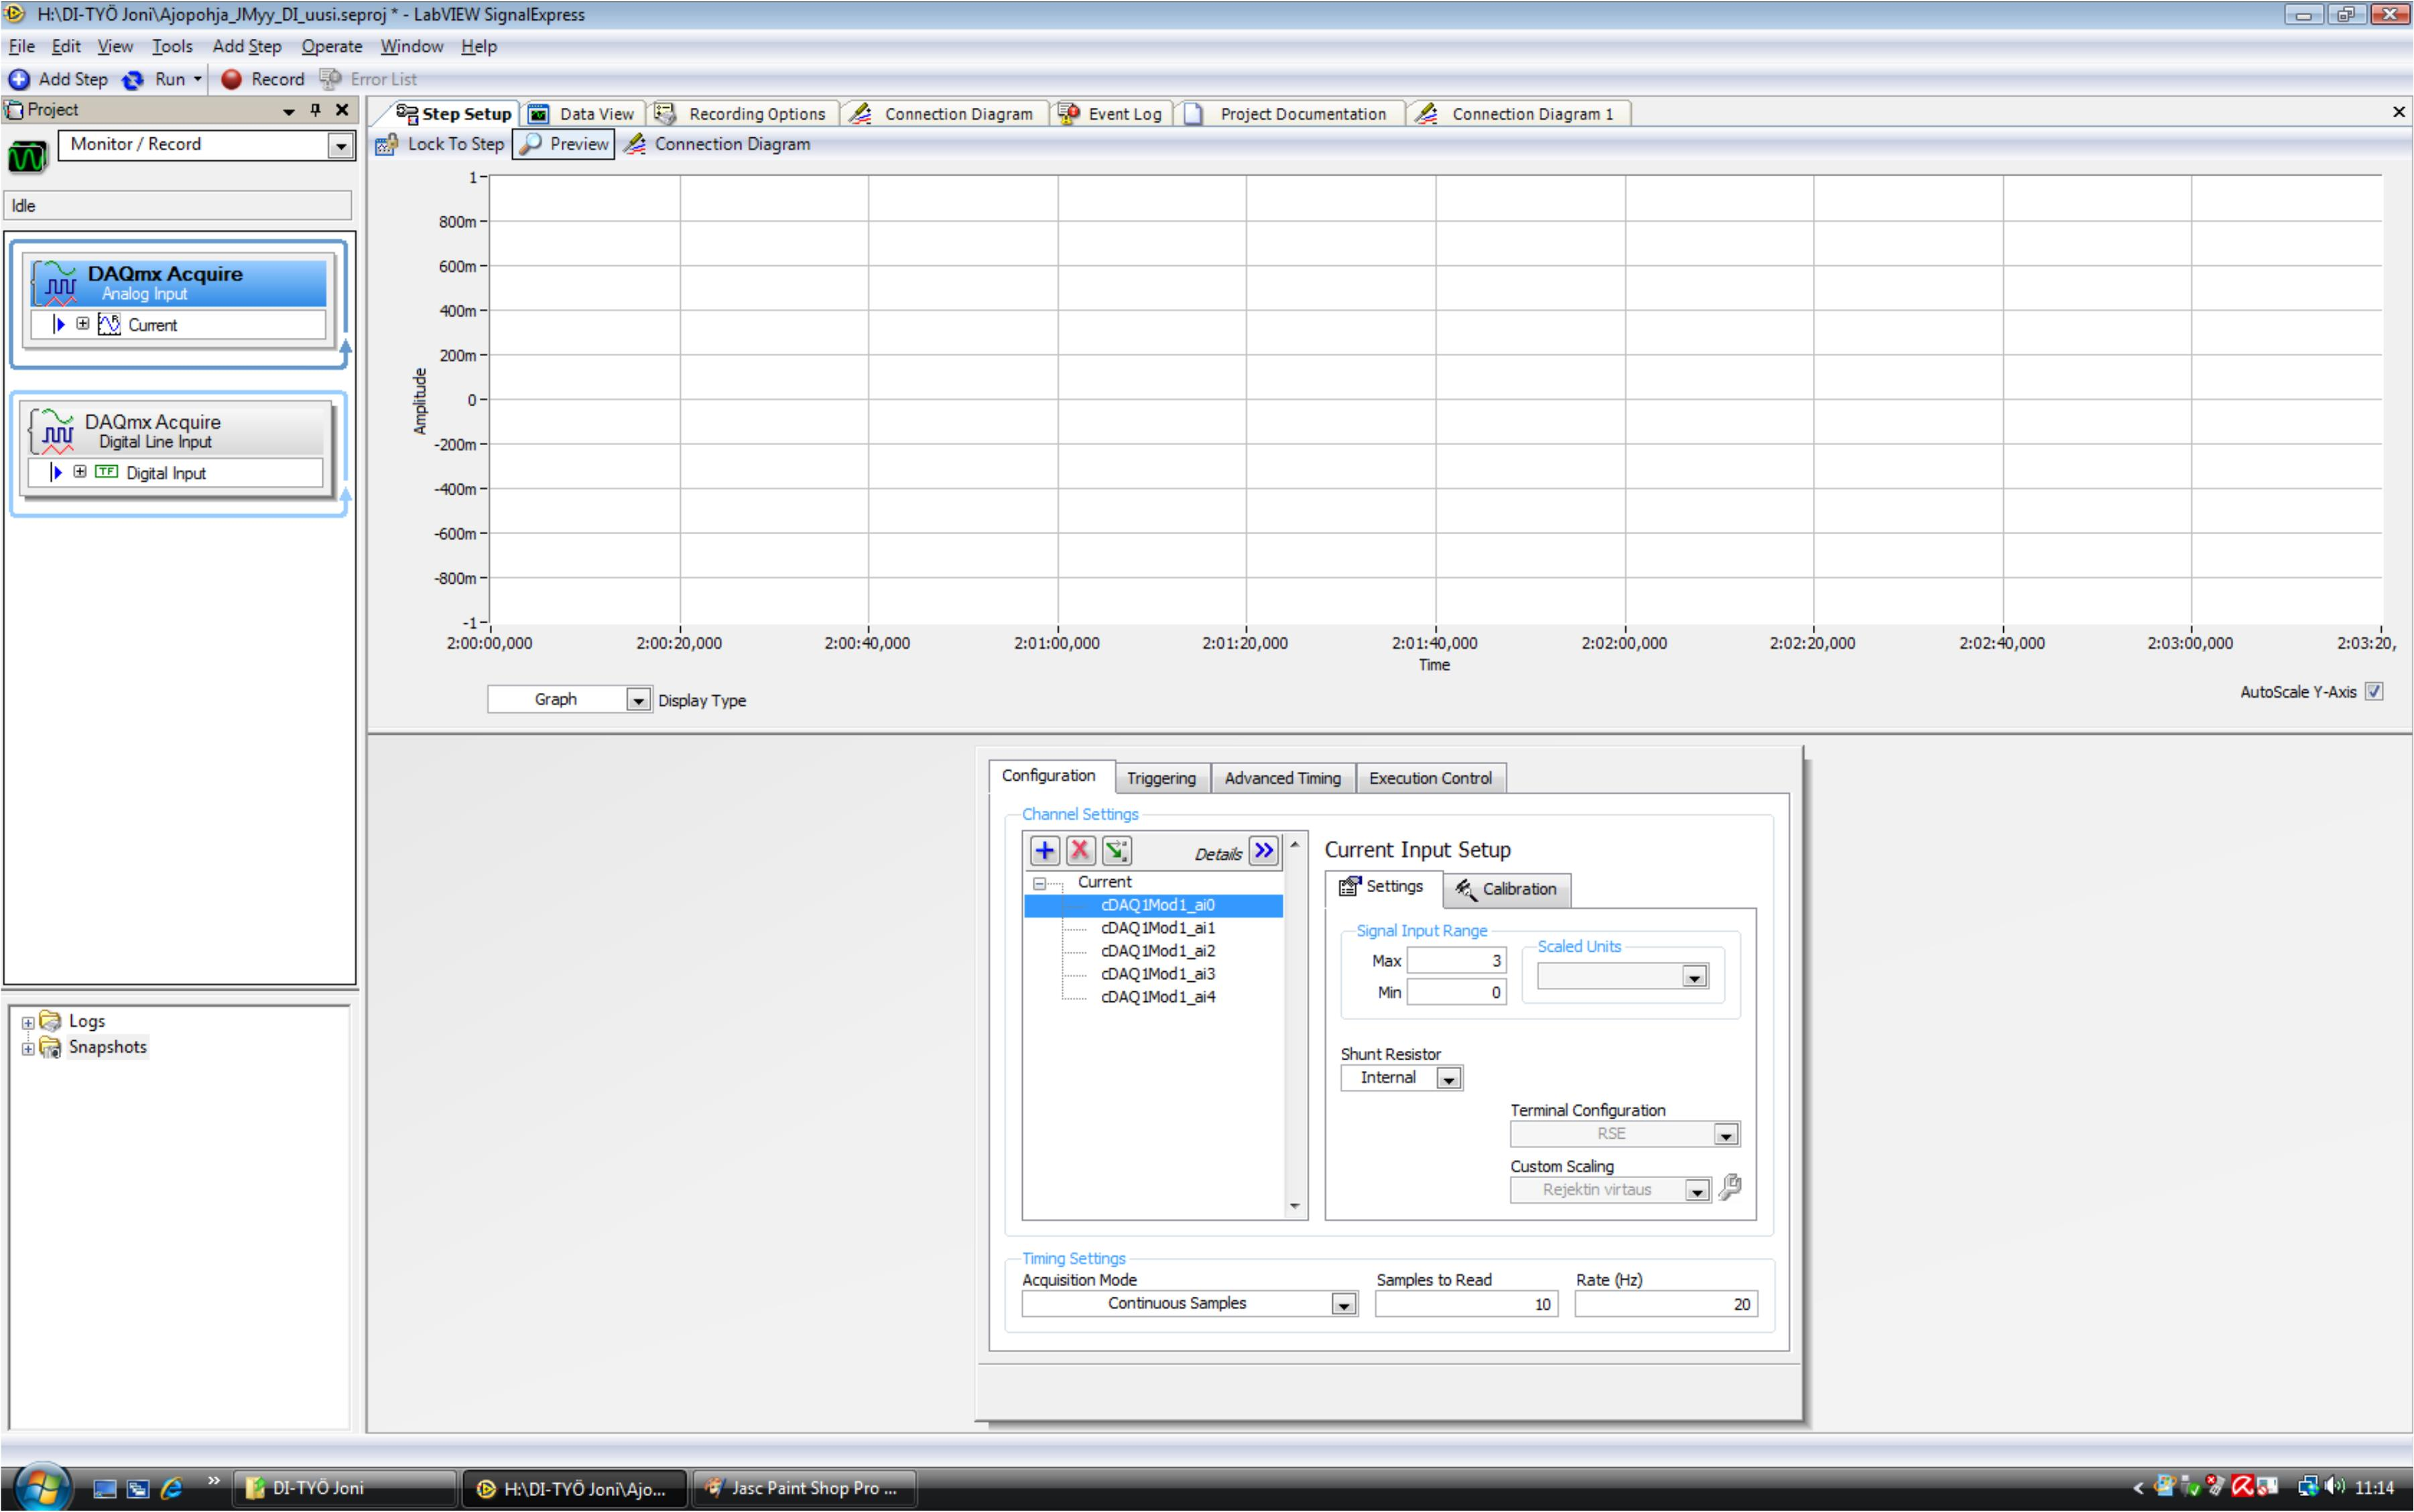The height and width of the screenshot is (1512, 2414).
Task: Click the Current output play arrow
Action: [59, 324]
